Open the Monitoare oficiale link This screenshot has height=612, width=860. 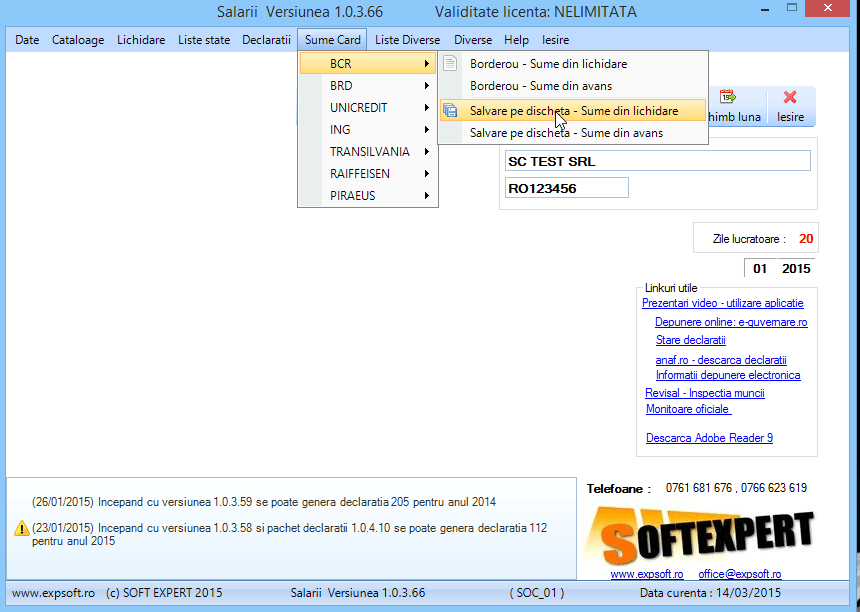coord(688,409)
